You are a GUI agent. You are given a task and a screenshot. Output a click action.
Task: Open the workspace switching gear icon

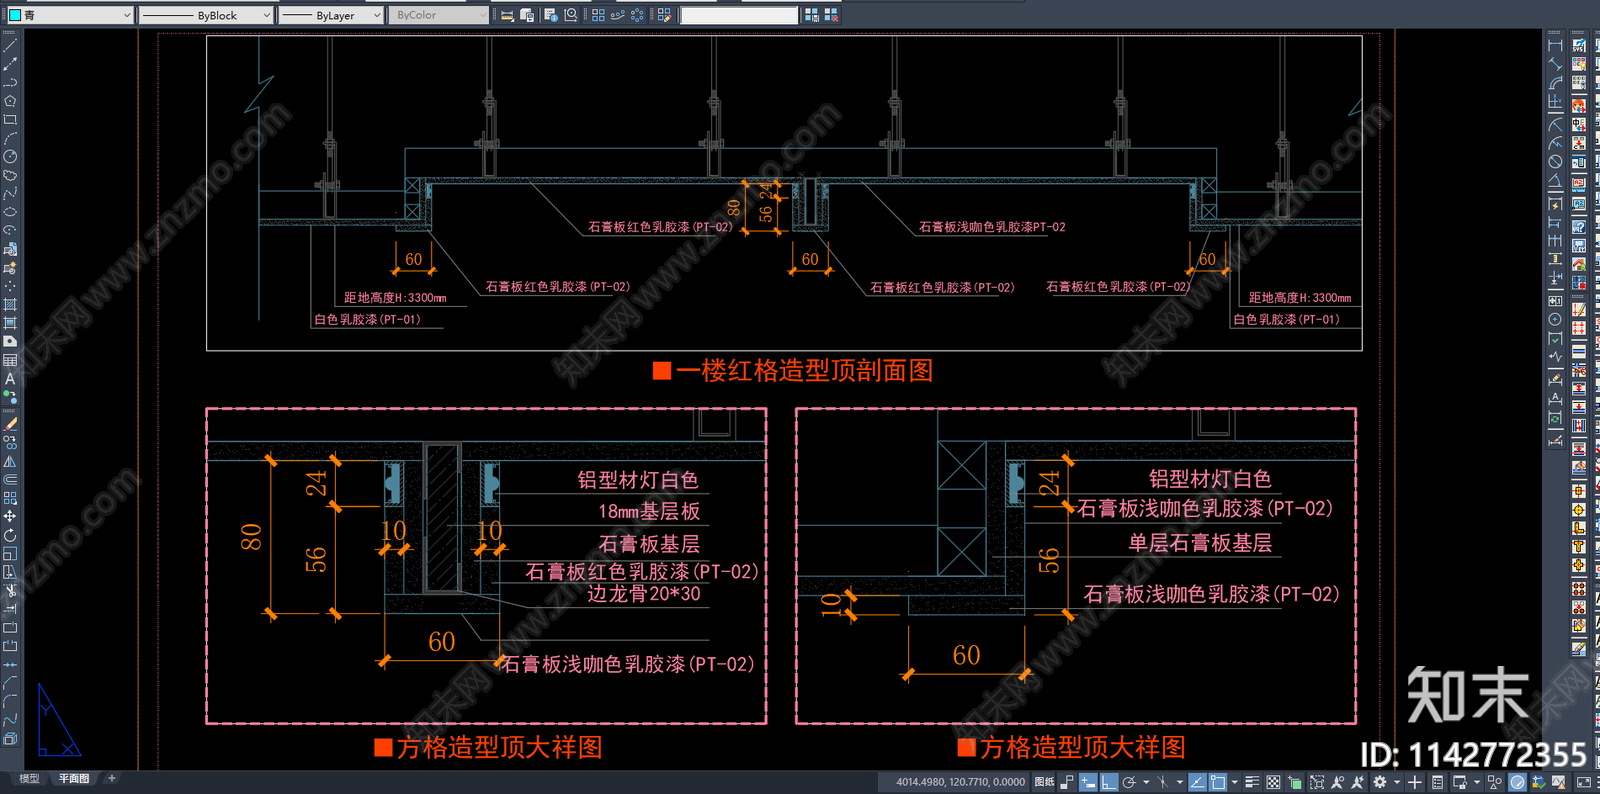(1380, 782)
